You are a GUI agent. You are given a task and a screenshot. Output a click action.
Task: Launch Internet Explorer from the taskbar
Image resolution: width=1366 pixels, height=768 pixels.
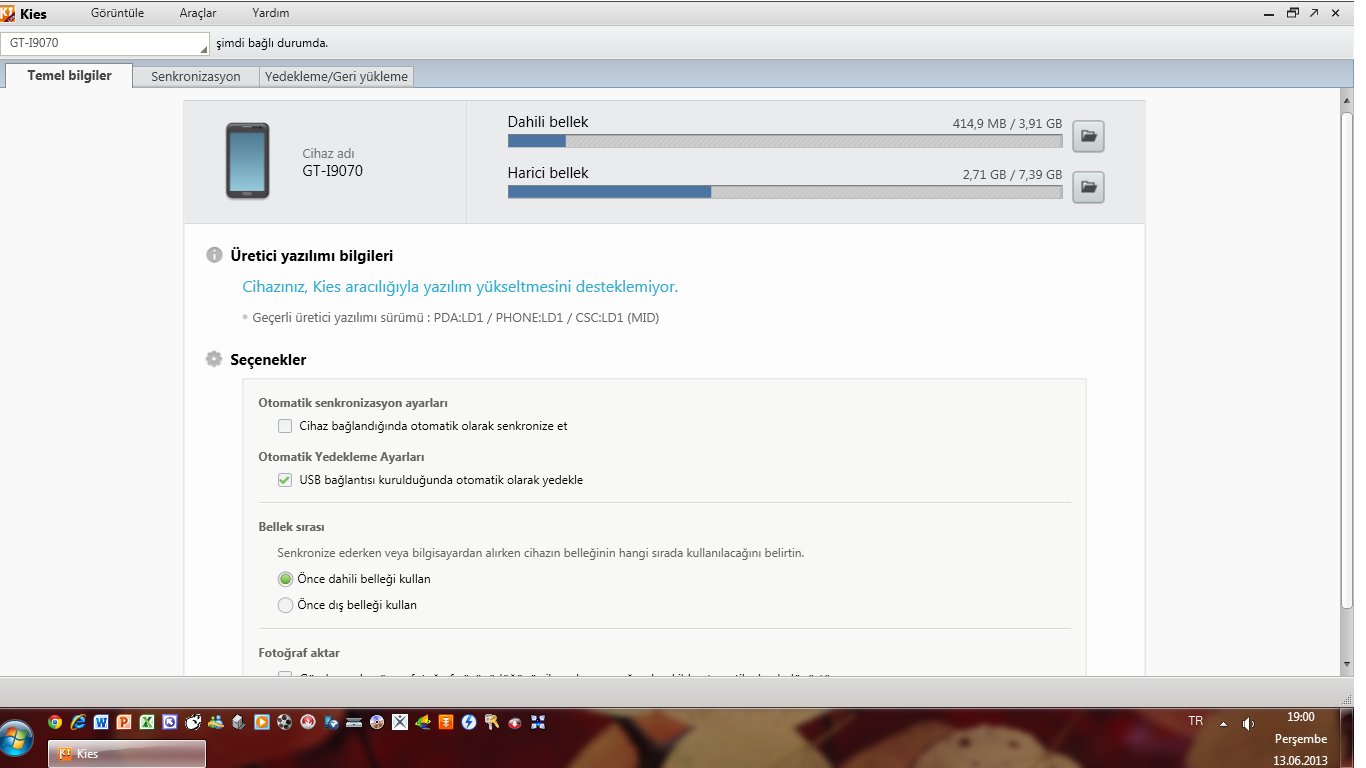pos(78,721)
